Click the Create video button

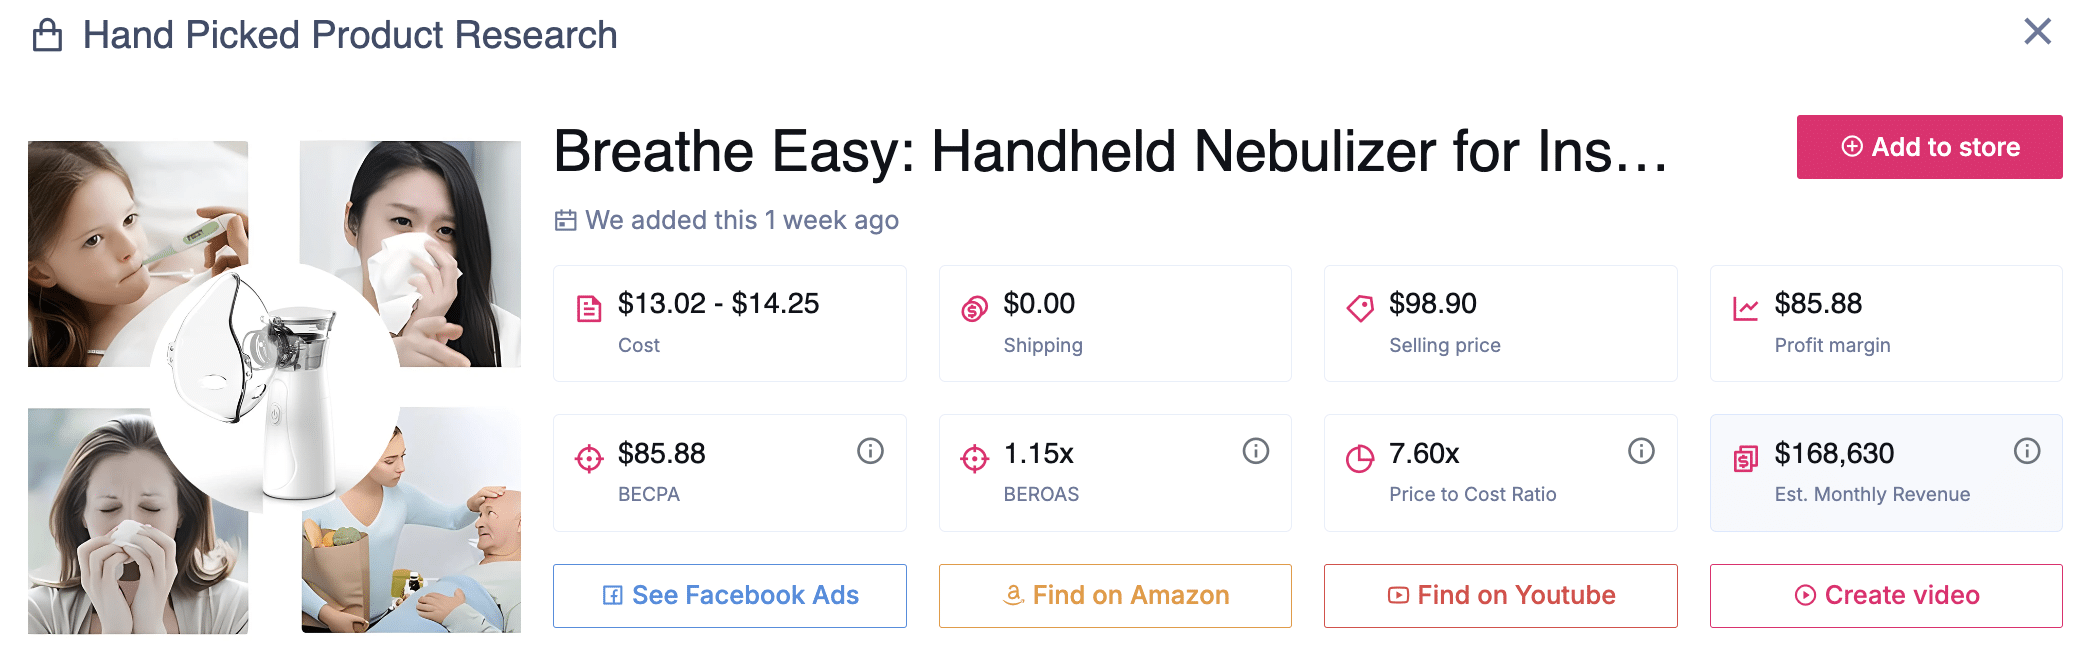point(1886,596)
